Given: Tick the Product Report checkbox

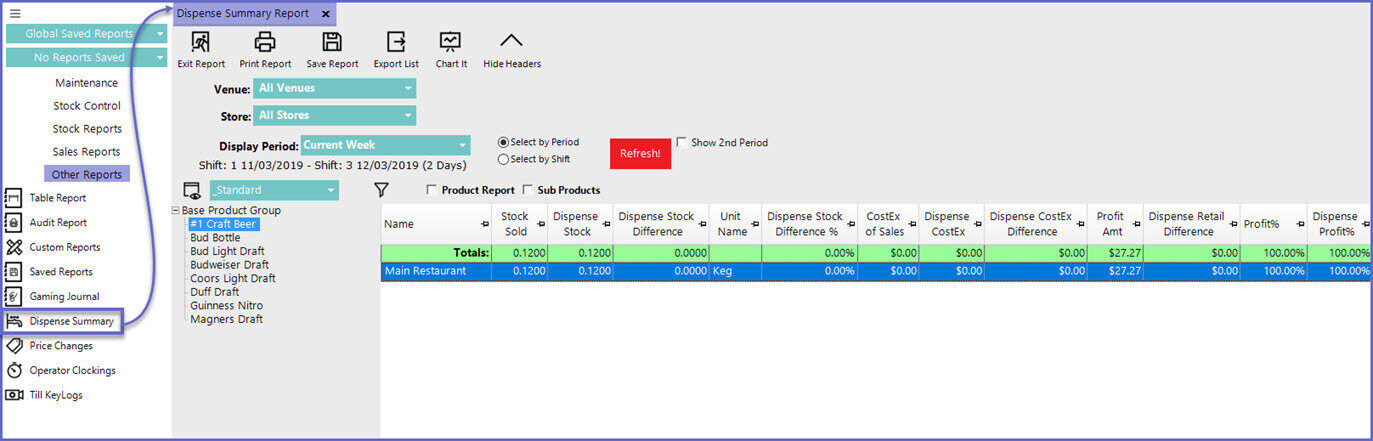Looking at the screenshot, I should tap(431, 190).
